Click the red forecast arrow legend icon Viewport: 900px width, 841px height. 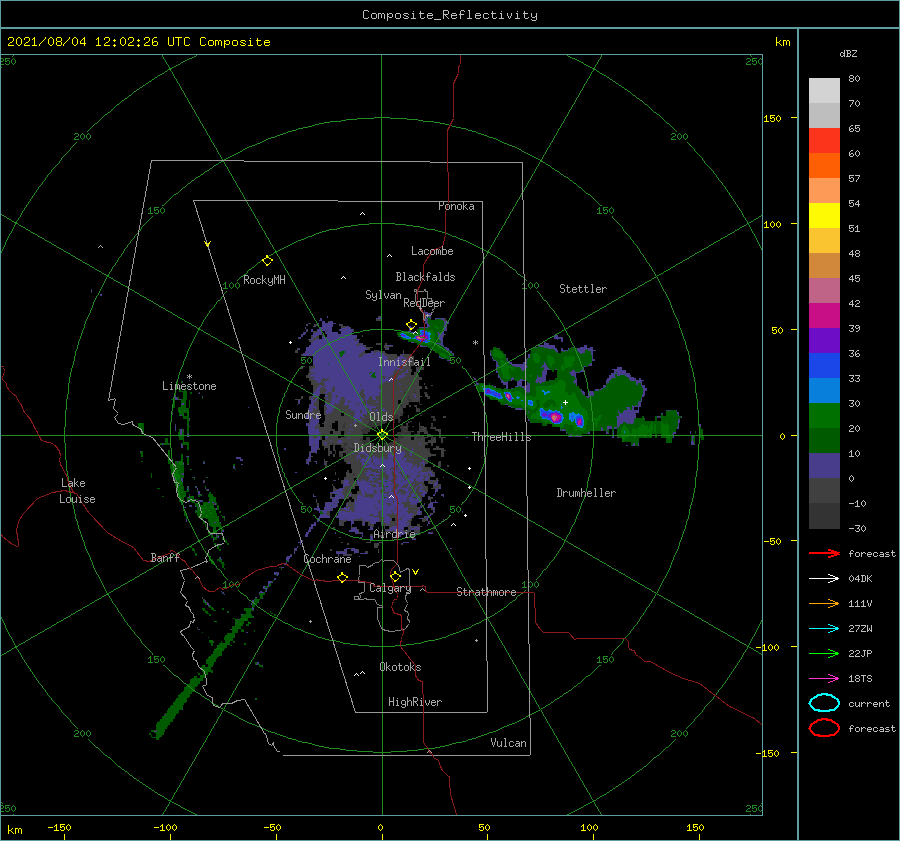824,553
